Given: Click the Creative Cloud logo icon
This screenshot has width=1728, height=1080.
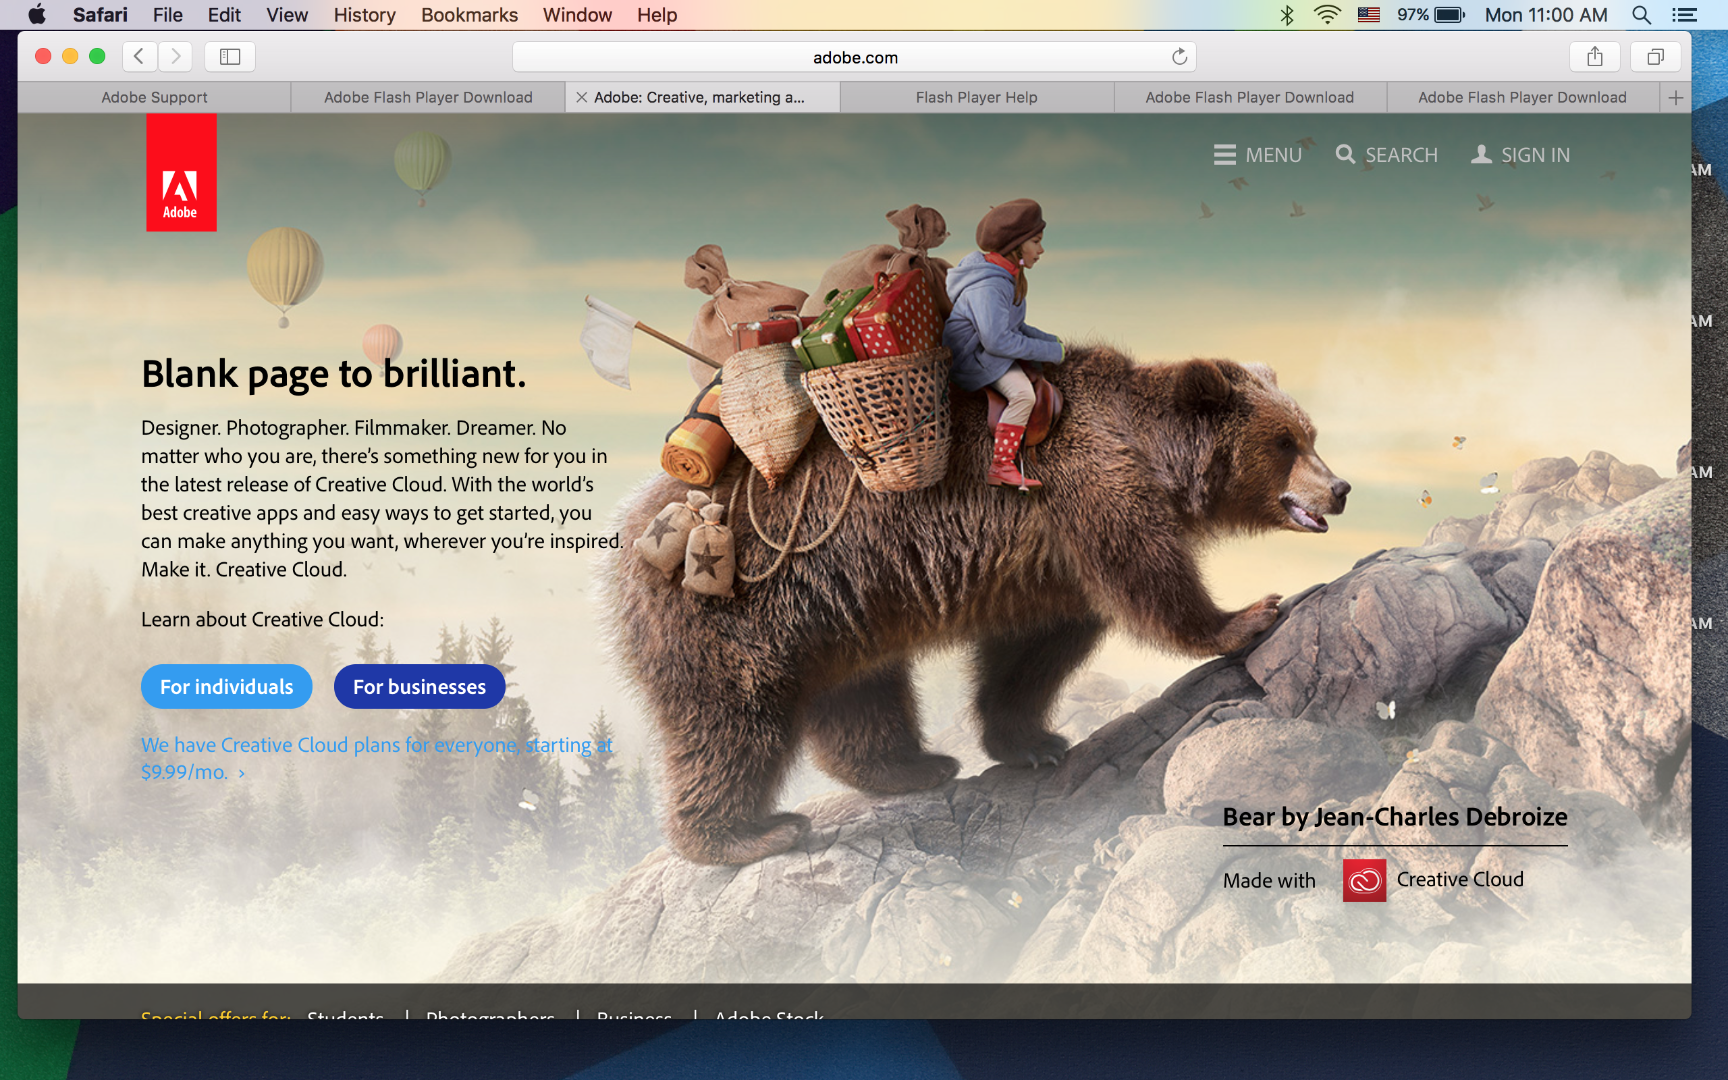Looking at the screenshot, I should (x=1364, y=880).
